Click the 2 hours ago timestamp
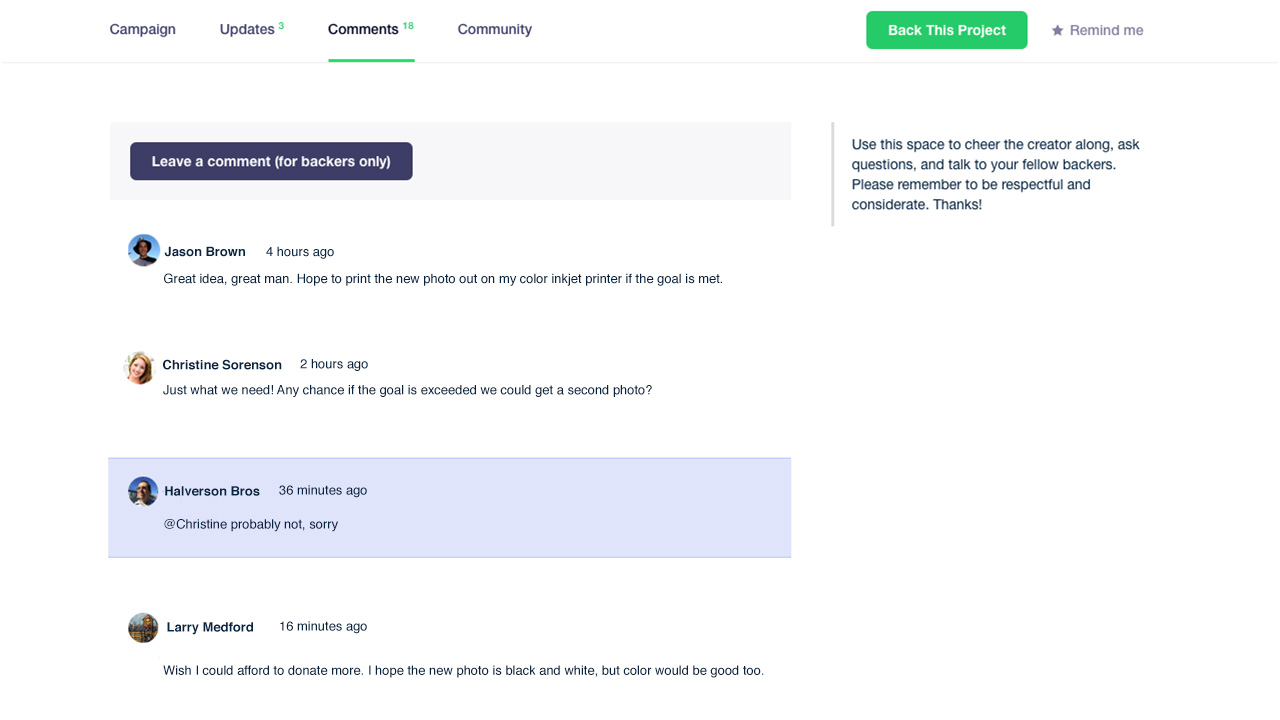 tap(334, 364)
